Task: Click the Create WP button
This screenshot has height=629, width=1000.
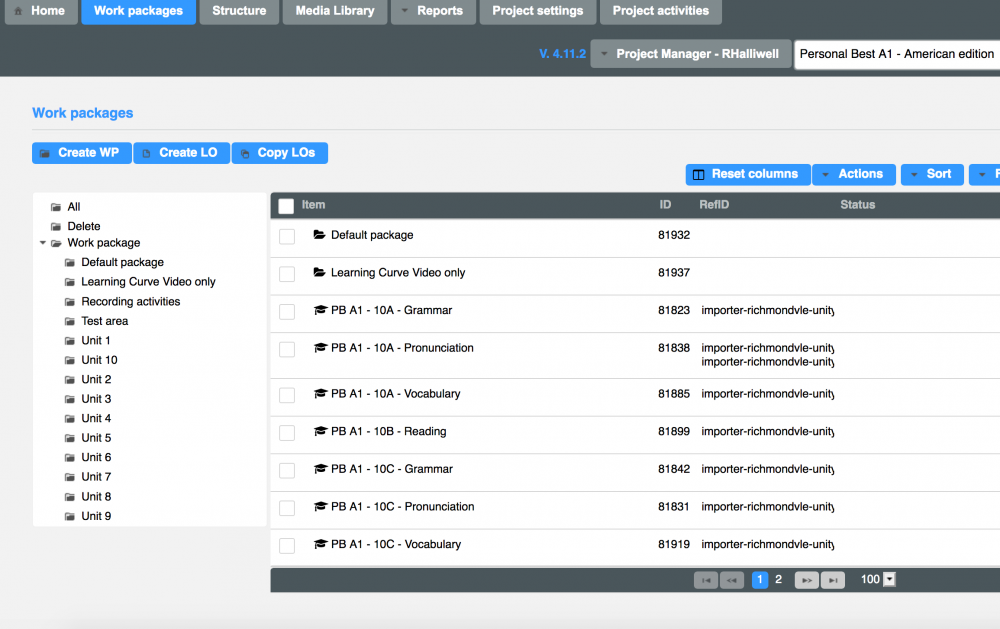Action: [x=81, y=153]
